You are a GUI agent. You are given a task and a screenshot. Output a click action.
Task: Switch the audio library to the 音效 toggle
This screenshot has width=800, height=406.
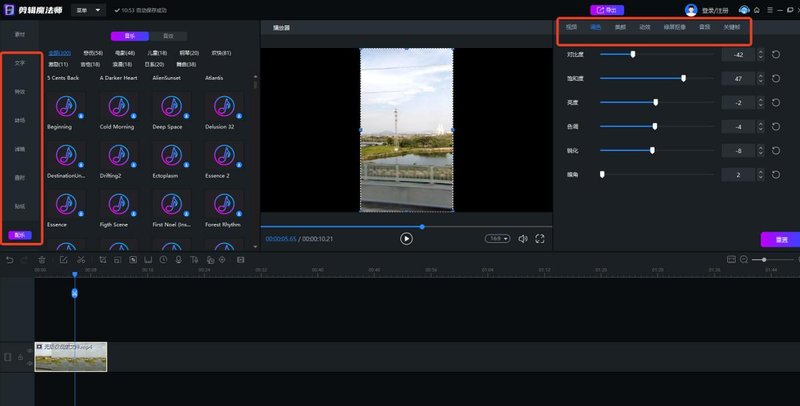coord(168,35)
